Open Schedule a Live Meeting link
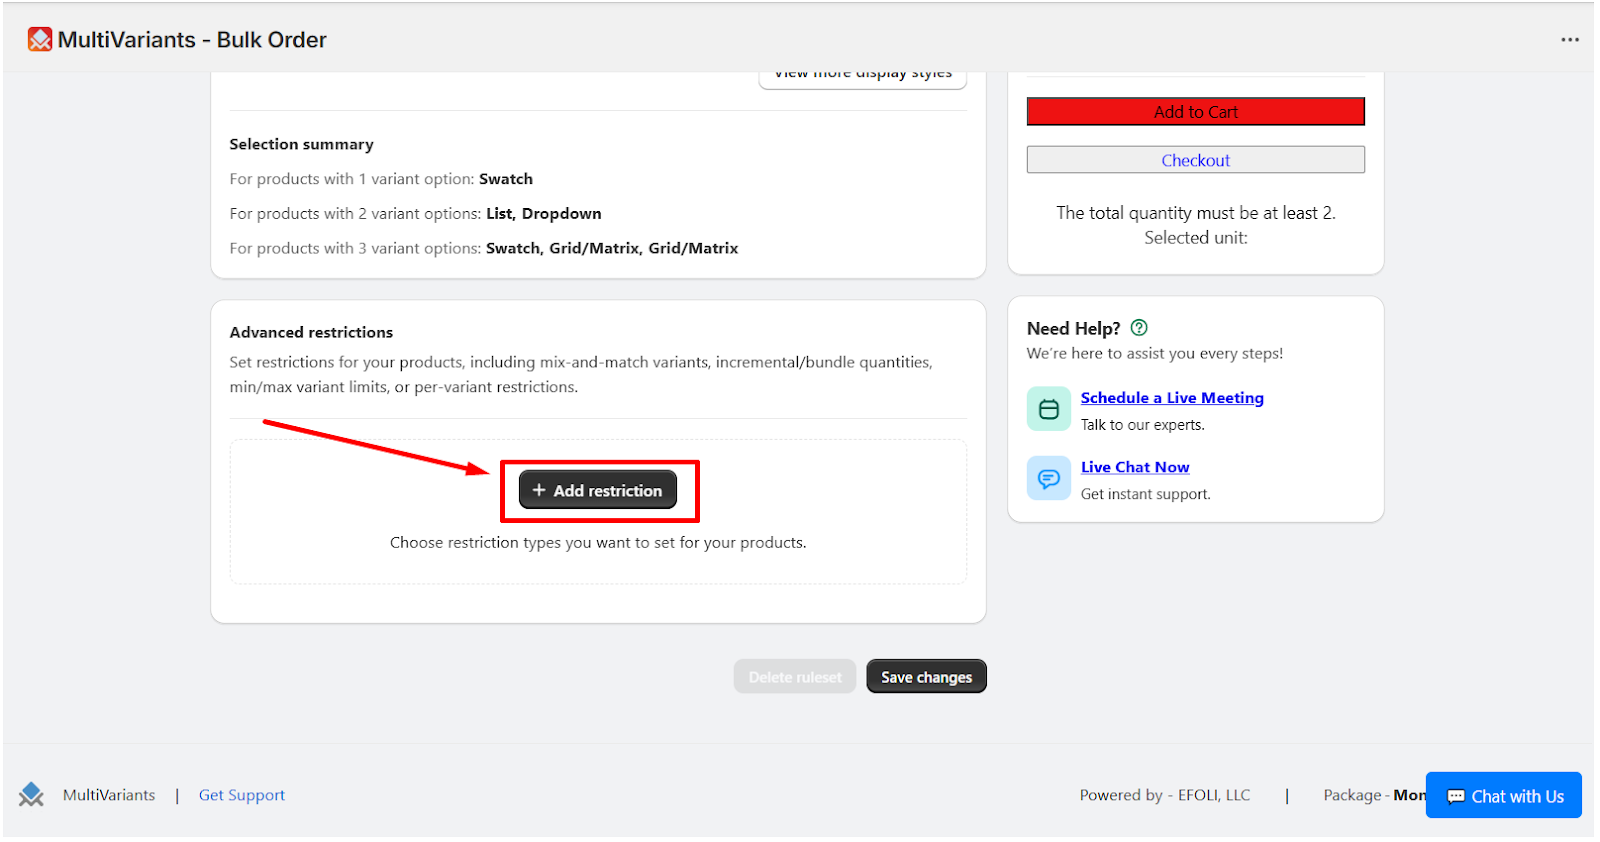1600x842 pixels. (1172, 398)
